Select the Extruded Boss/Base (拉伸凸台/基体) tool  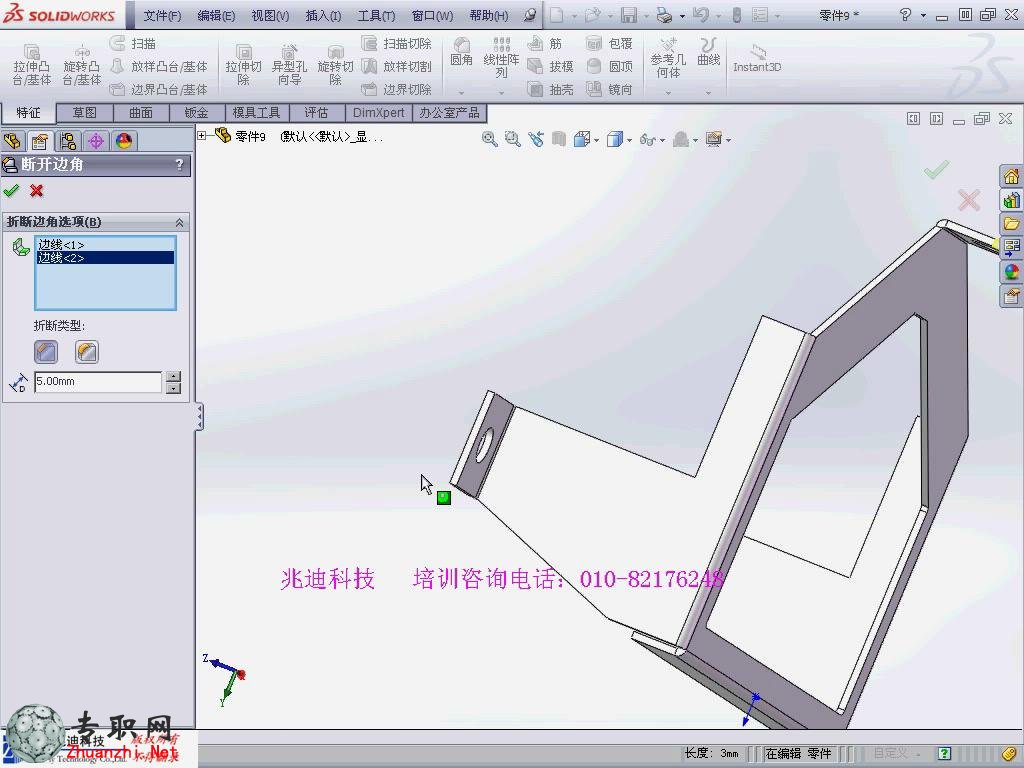[31, 65]
